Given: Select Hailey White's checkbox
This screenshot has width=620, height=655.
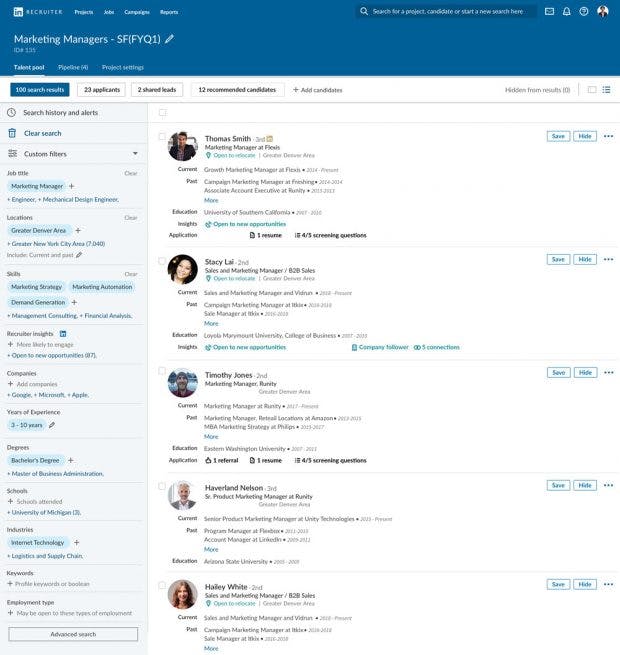Looking at the screenshot, I should (162, 585).
